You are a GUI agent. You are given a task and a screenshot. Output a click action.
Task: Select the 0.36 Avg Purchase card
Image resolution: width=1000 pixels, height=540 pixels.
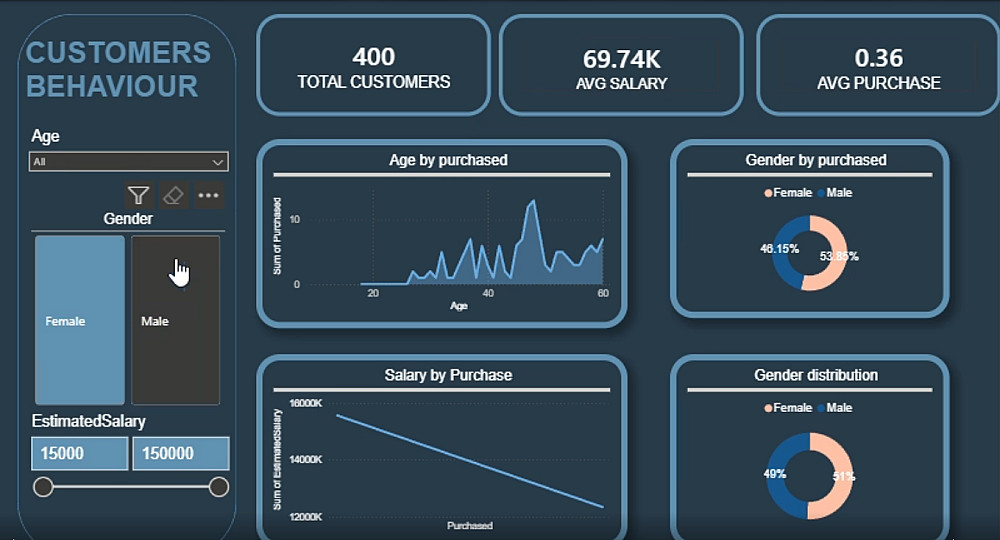point(878,66)
